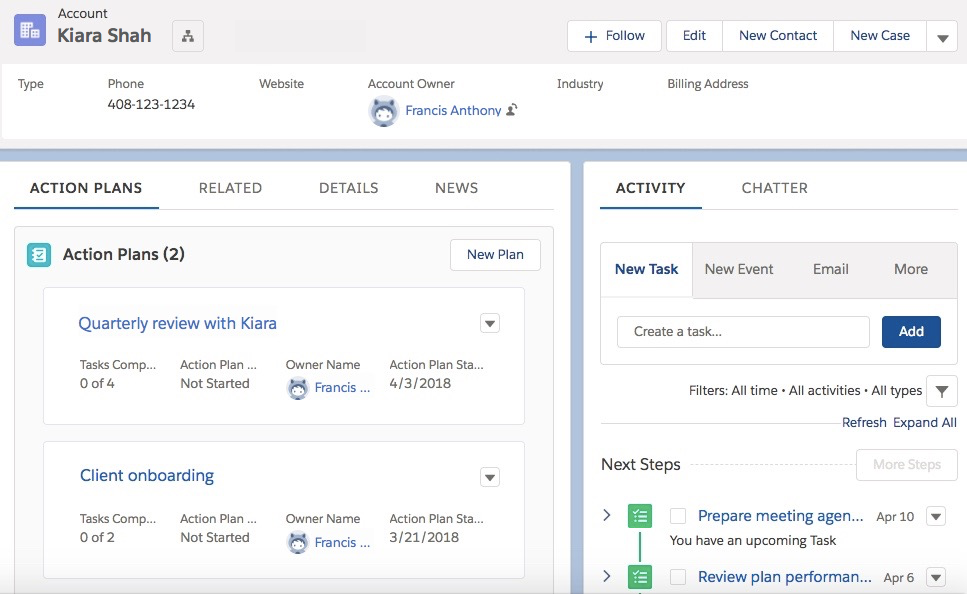Viewport: 967px width, 594px height.
Task: Click task icon beside Prepare meeting agenda
Action: (640, 516)
